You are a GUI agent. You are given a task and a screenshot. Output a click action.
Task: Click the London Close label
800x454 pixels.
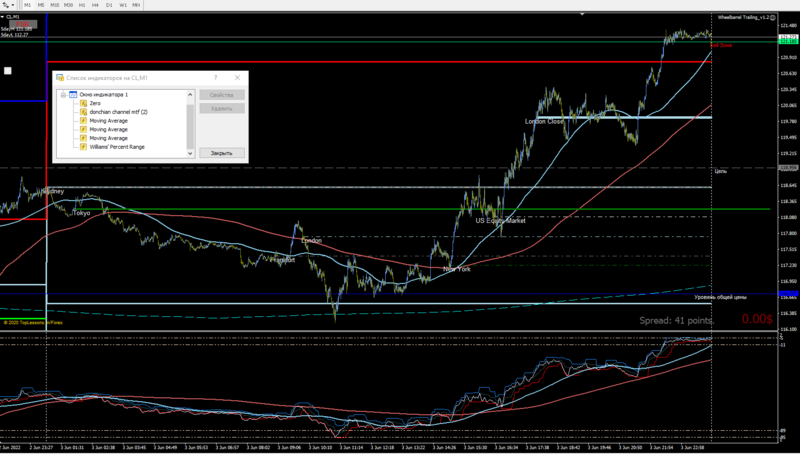point(544,121)
